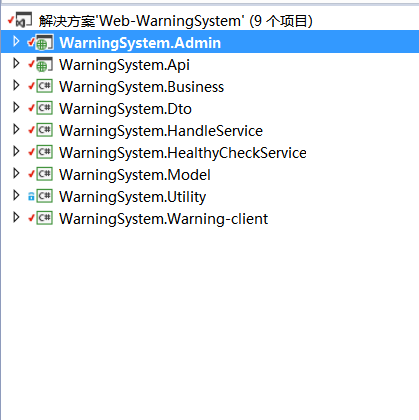Select the WarningSystem.Dto project name
Viewport: 419px width, 420px height.
point(125,109)
